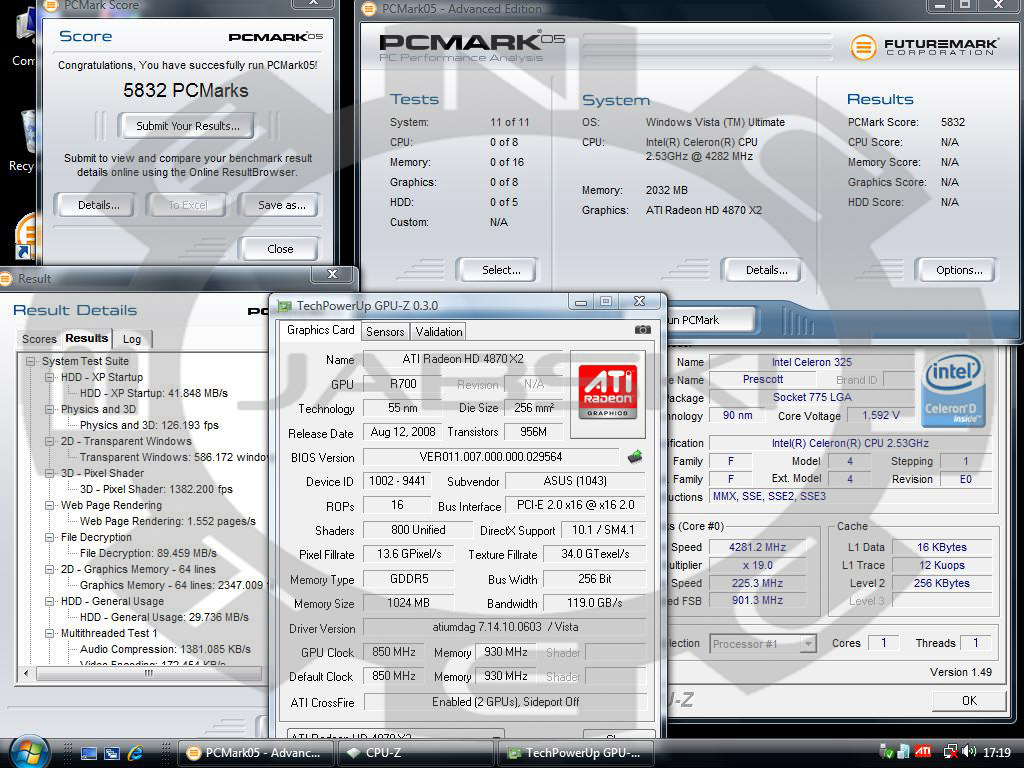Click the Intel Celeron D logo in CPU-Z
Image resolution: width=1024 pixels, height=768 pixels.
pos(953,389)
